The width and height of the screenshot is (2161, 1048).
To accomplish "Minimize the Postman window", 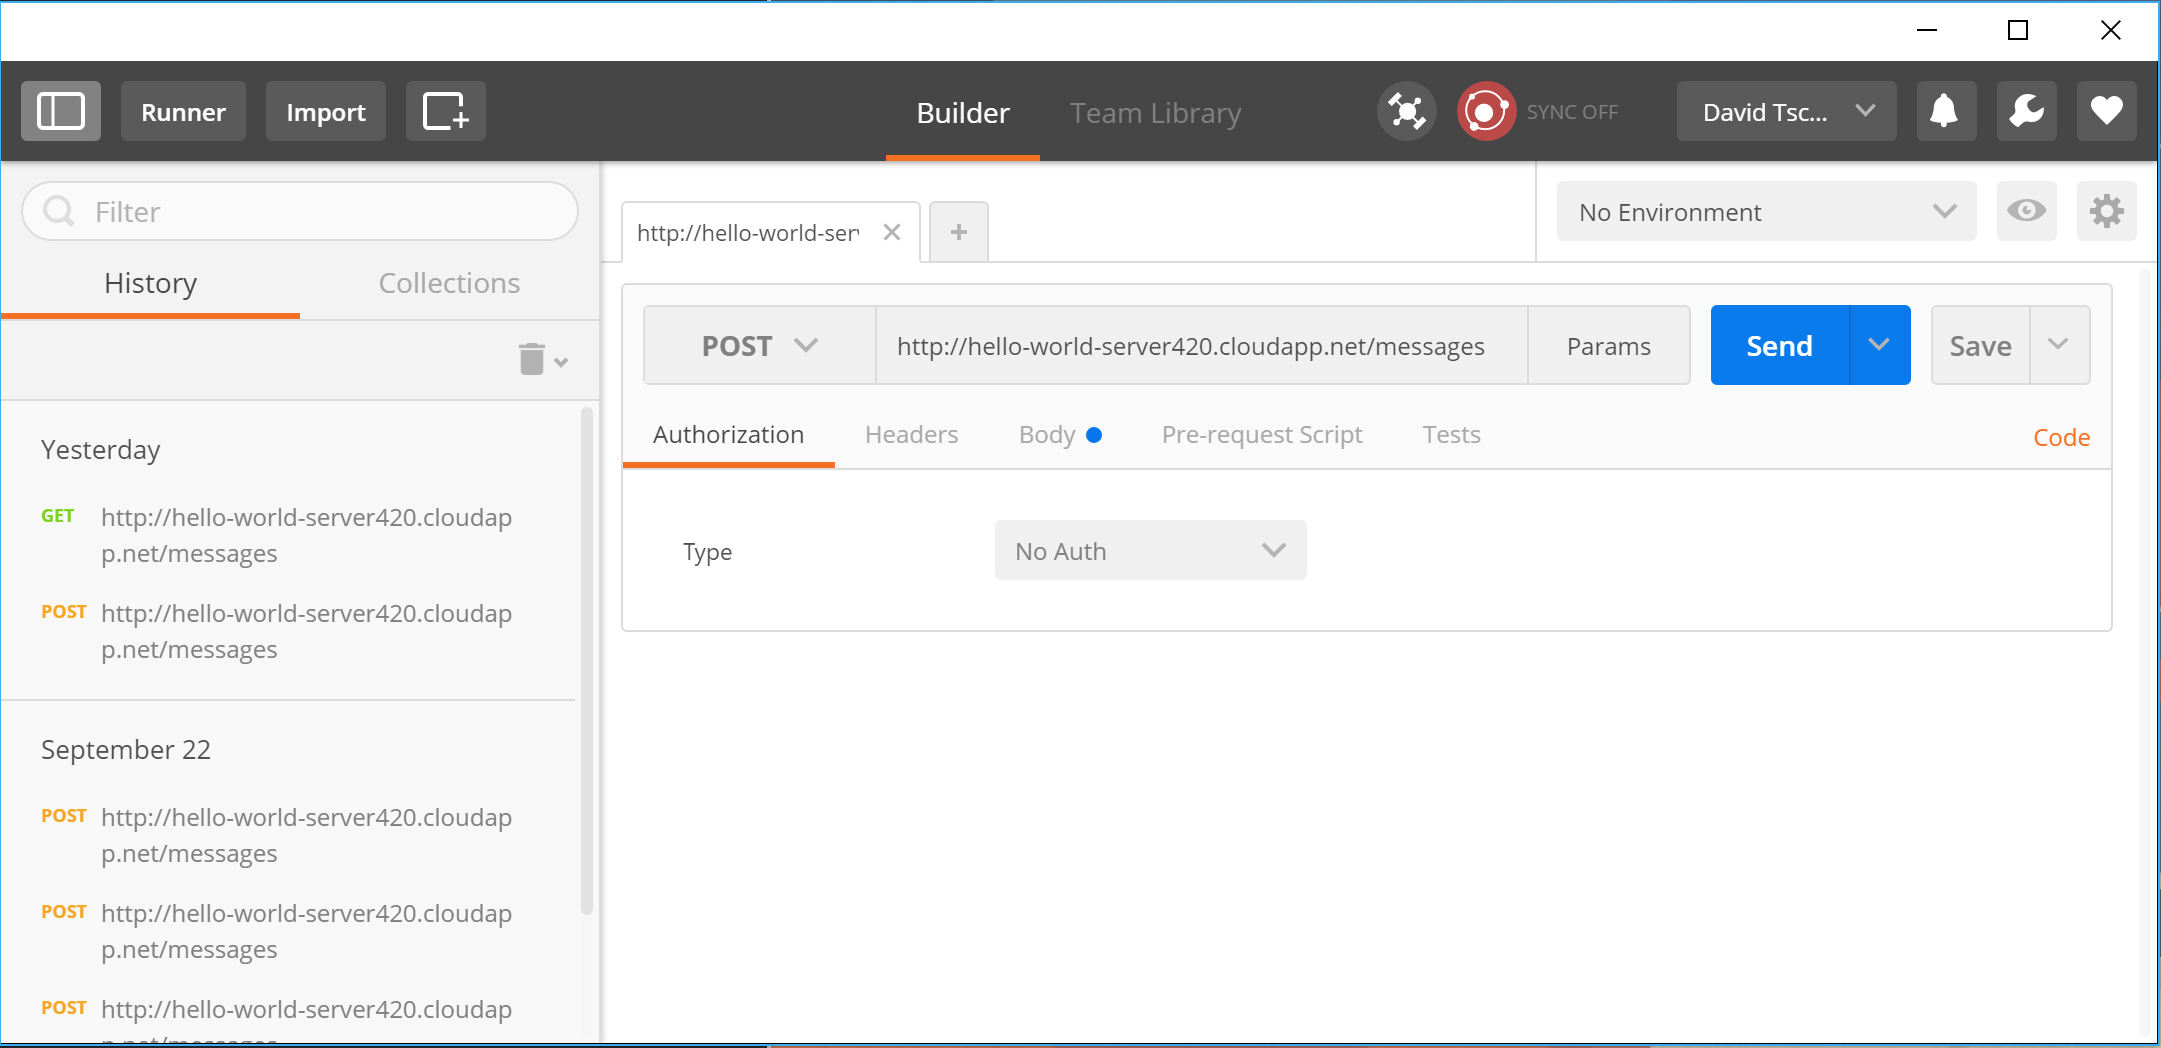I will click(x=1927, y=30).
